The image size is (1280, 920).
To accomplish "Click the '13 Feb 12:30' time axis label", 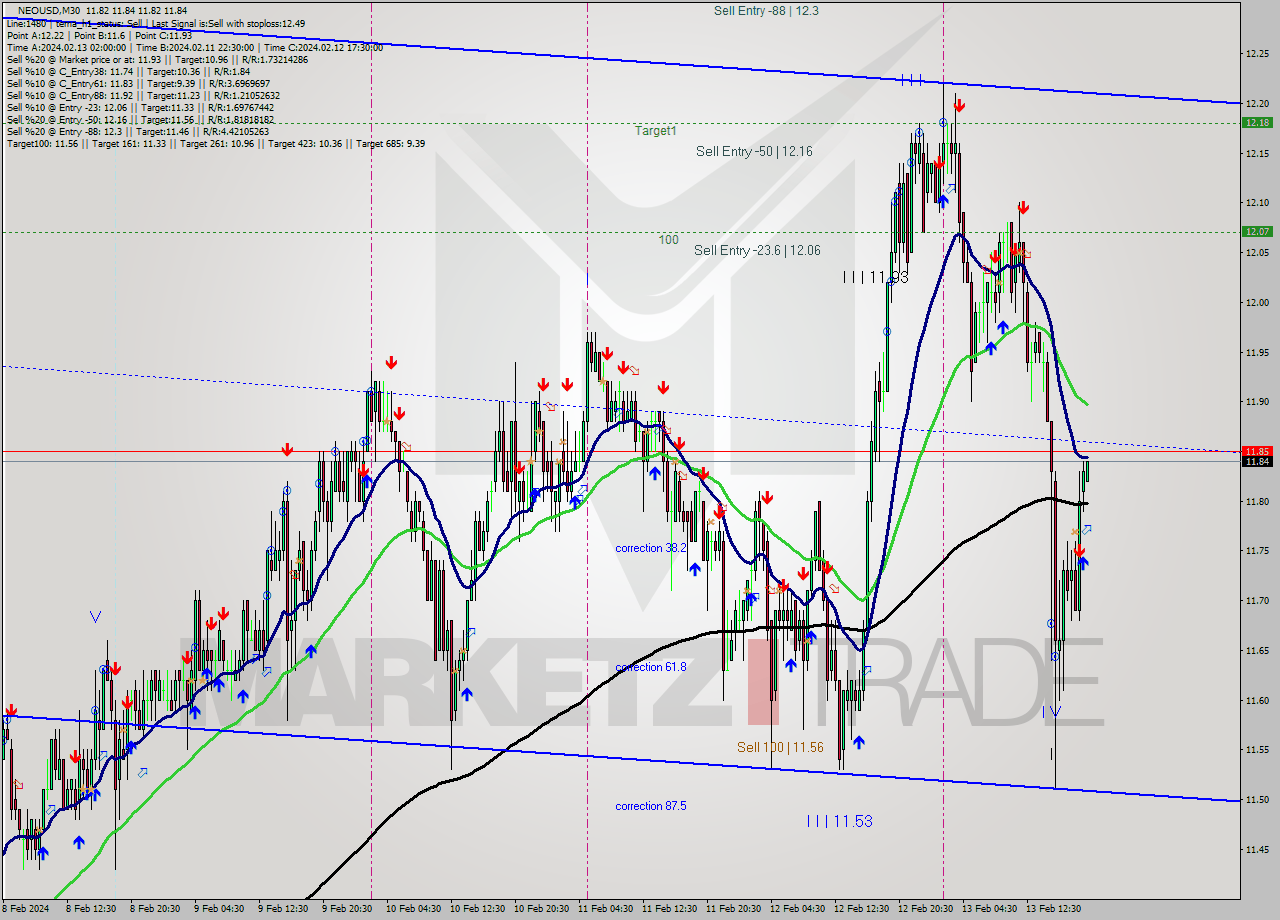I will 1053,909.
